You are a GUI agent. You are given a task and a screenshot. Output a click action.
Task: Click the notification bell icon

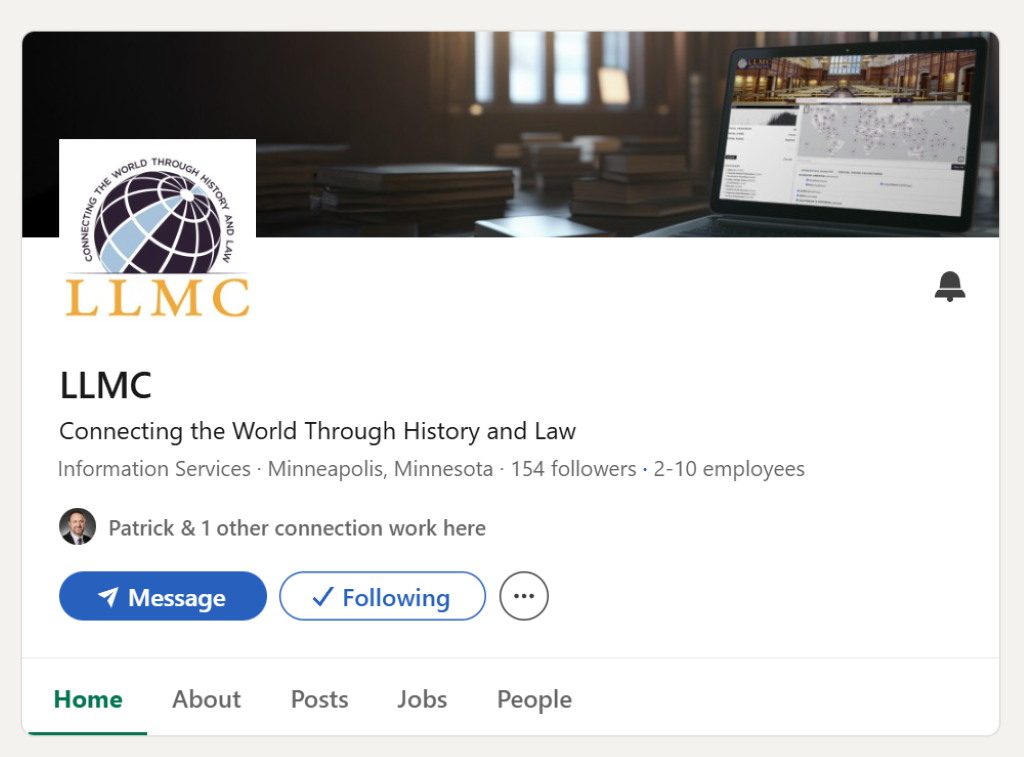950,286
